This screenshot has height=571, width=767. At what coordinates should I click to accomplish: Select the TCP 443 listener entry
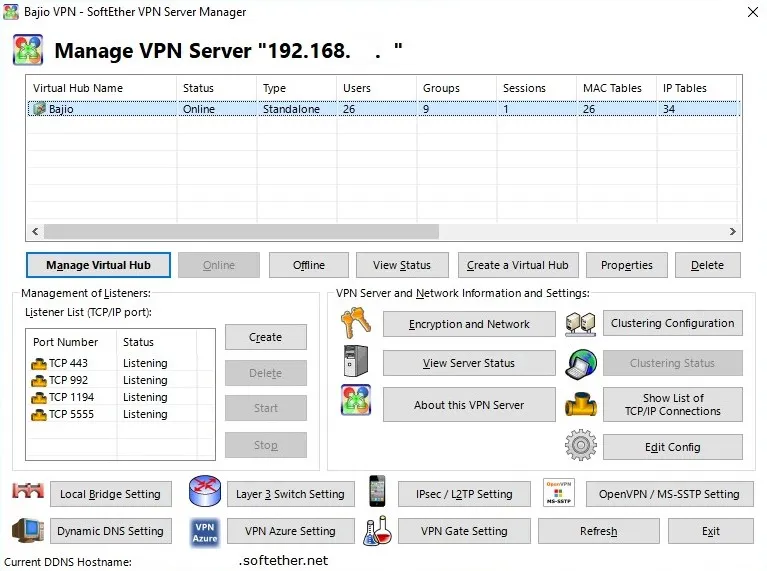(x=68, y=363)
